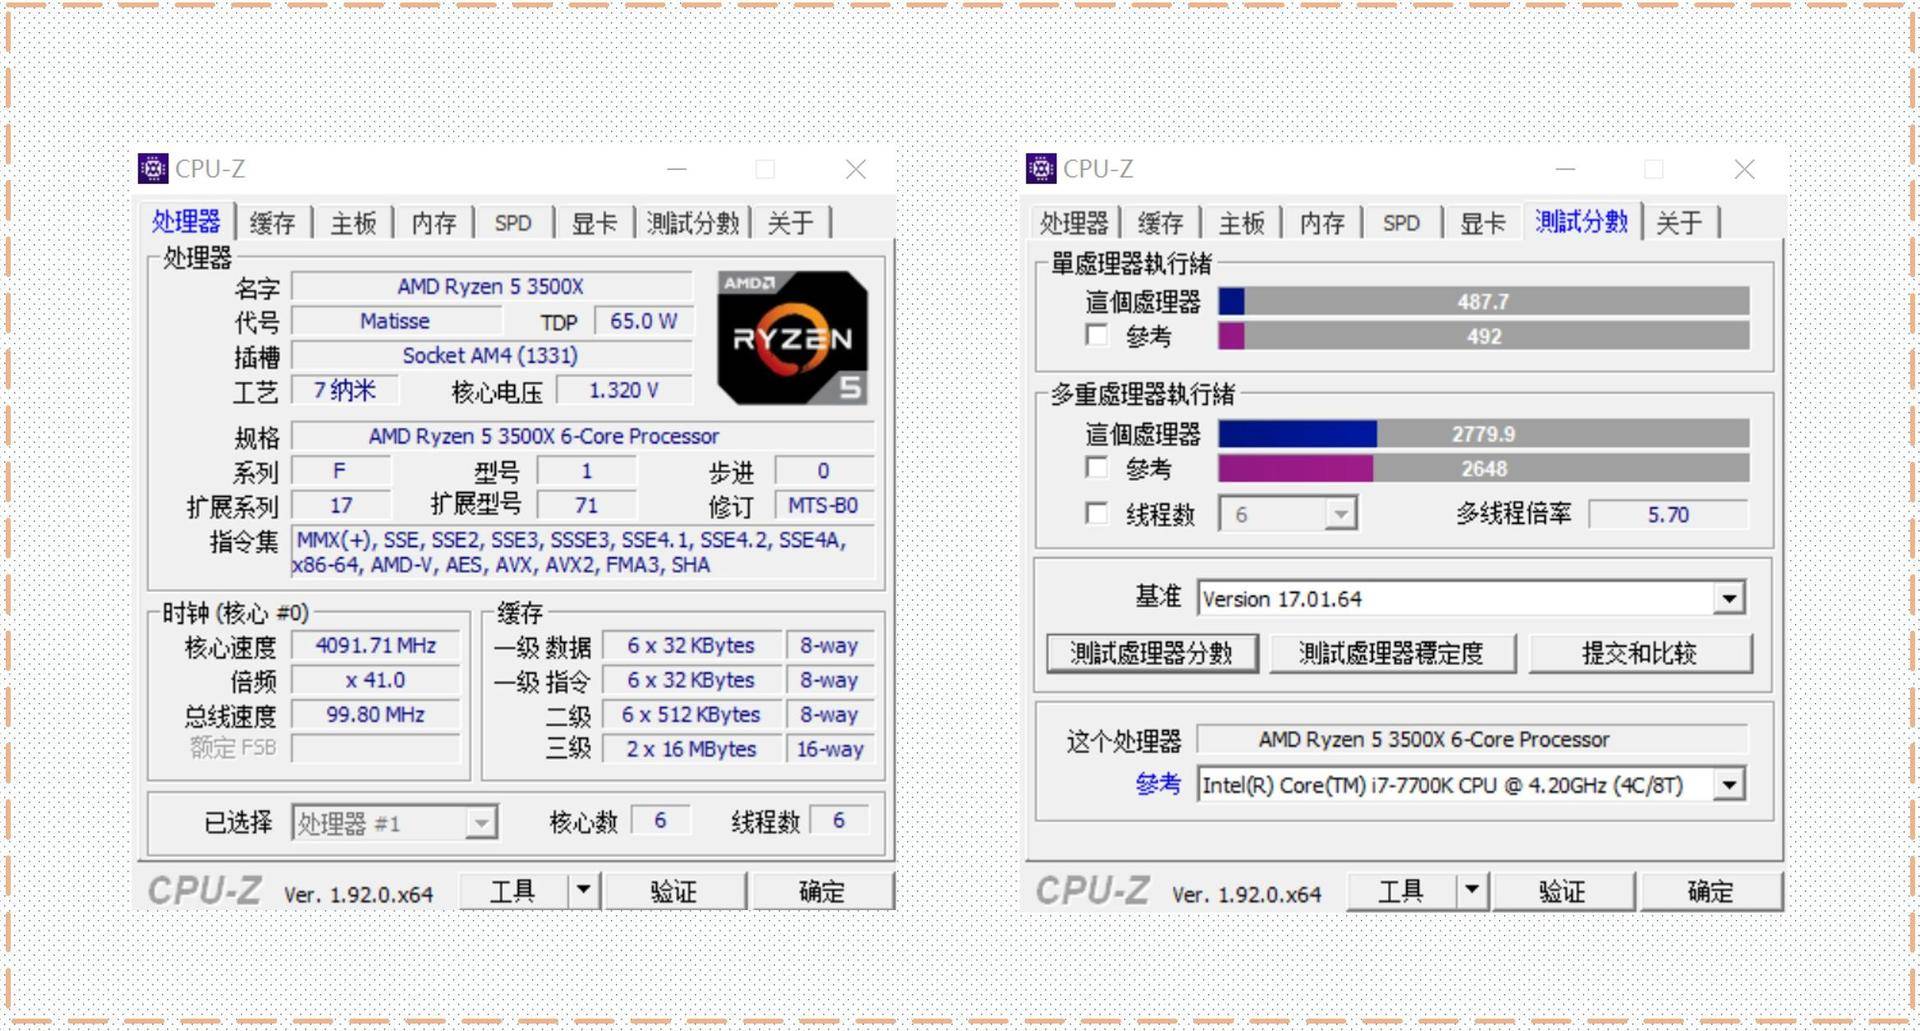Open the 关于 tab in left window
The height and width of the screenshot is (1031, 1920).
pyautogui.click(x=790, y=223)
